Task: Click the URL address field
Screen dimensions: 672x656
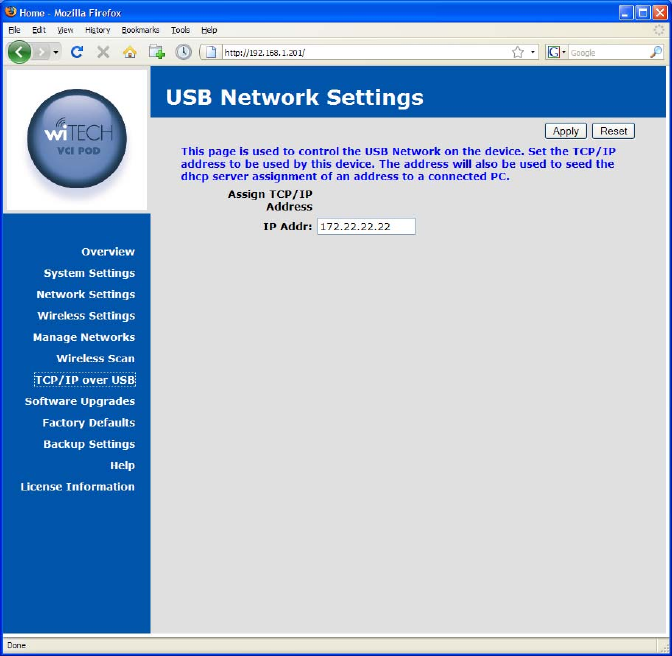Action: pyautogui.click(x=365, y=53)
